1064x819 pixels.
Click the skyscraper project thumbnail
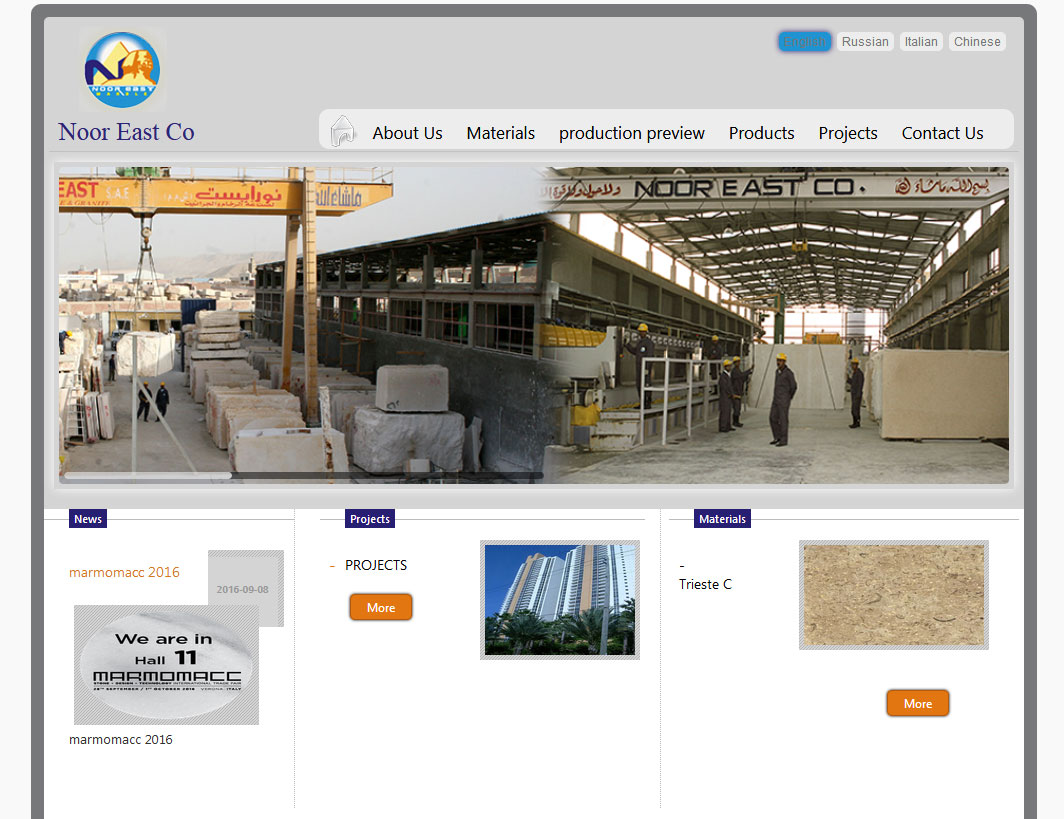pos(559,600)
